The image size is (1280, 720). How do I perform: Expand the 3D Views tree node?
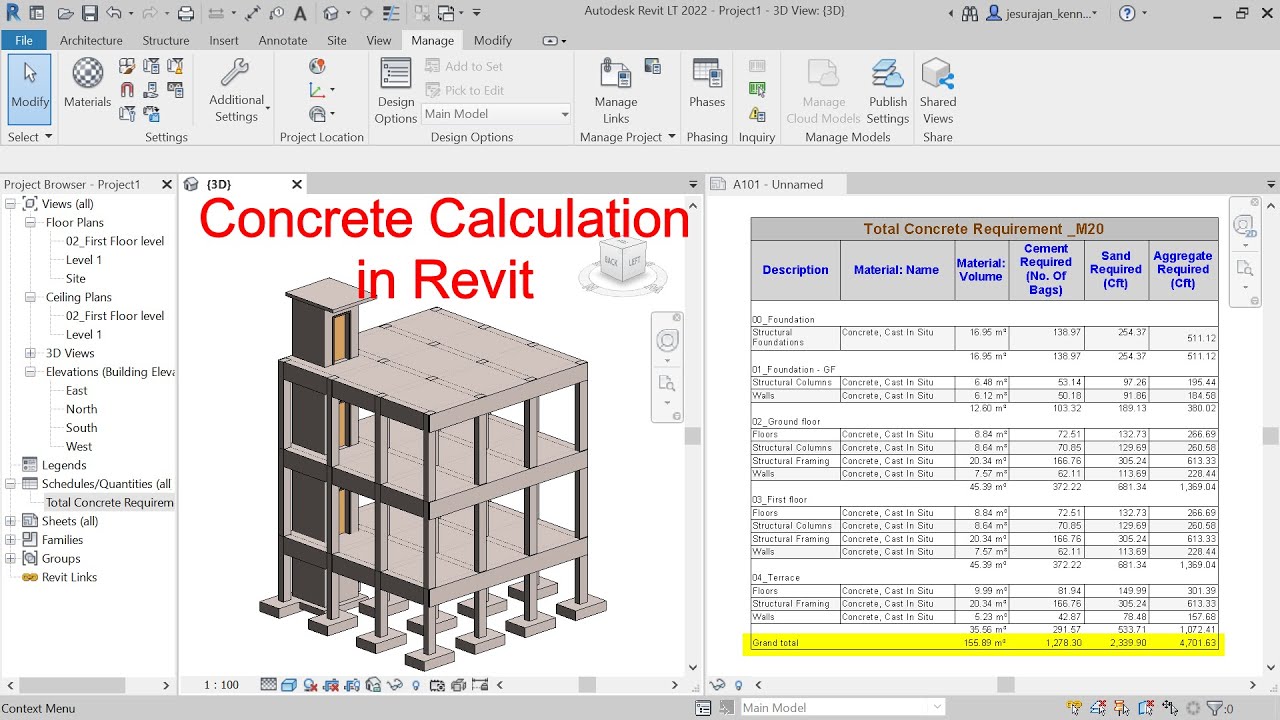point(30,353)
